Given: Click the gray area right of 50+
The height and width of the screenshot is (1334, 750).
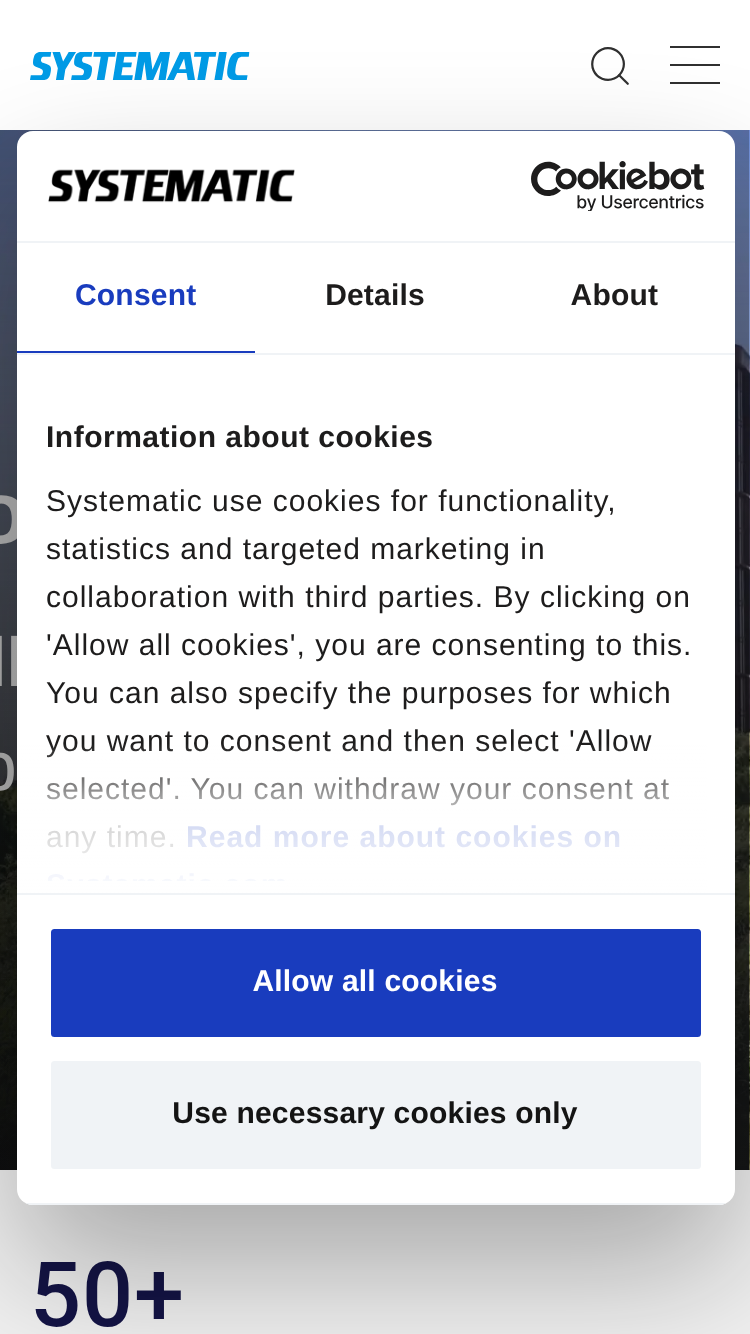Looking at the screenshot, I should [x=470, y=1290].
